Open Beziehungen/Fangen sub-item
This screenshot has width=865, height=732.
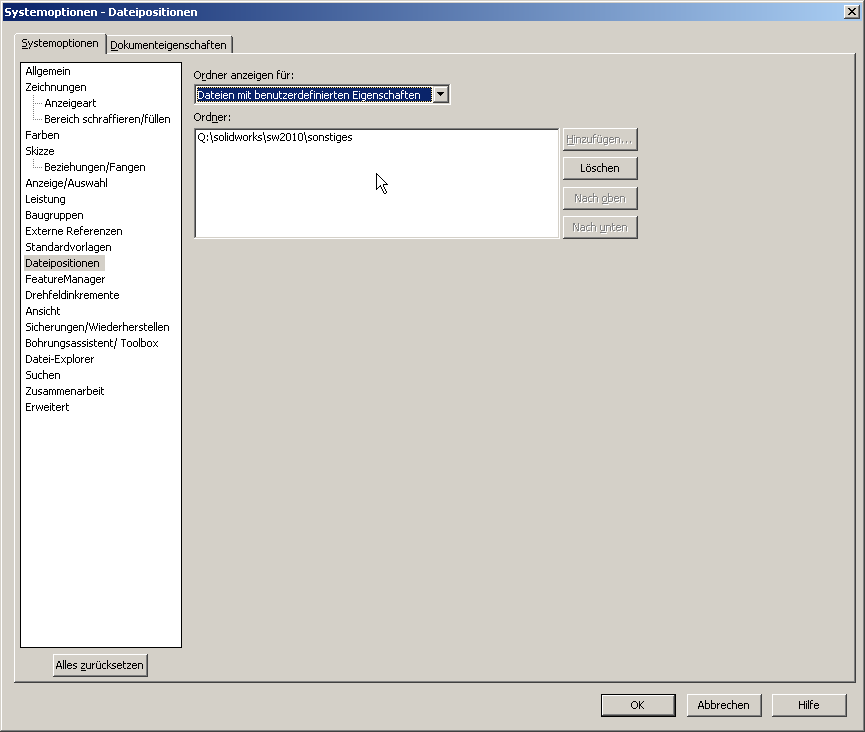click(x=95, y=167)
